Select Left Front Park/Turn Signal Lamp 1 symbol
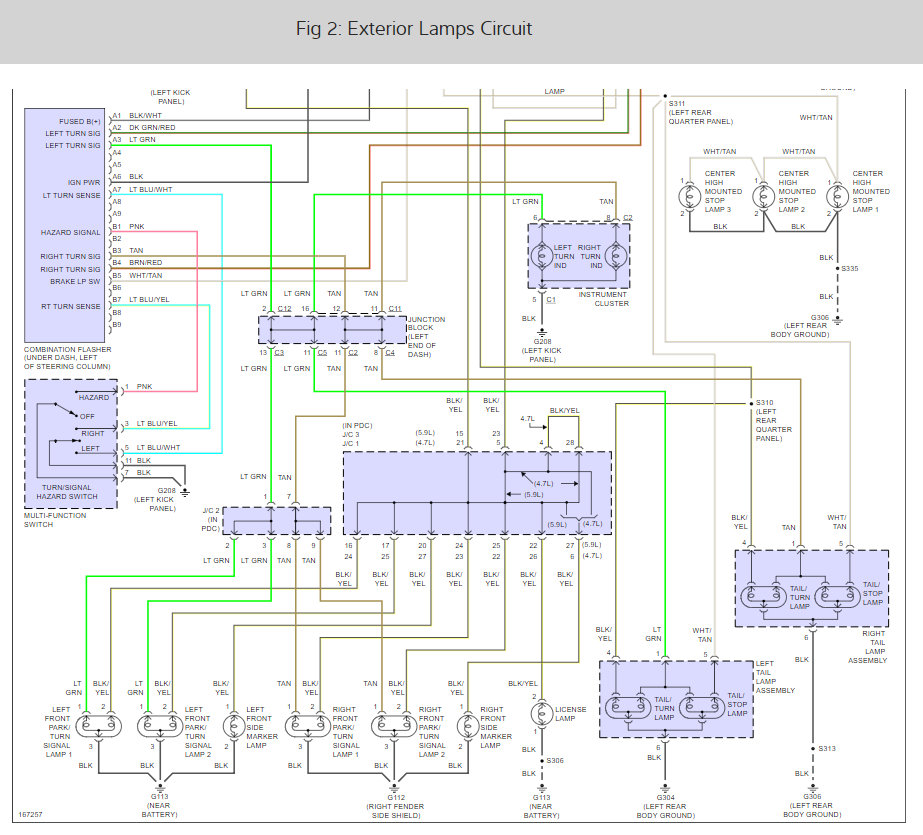The width and height of the screenshot is (923, 835). 98,726
